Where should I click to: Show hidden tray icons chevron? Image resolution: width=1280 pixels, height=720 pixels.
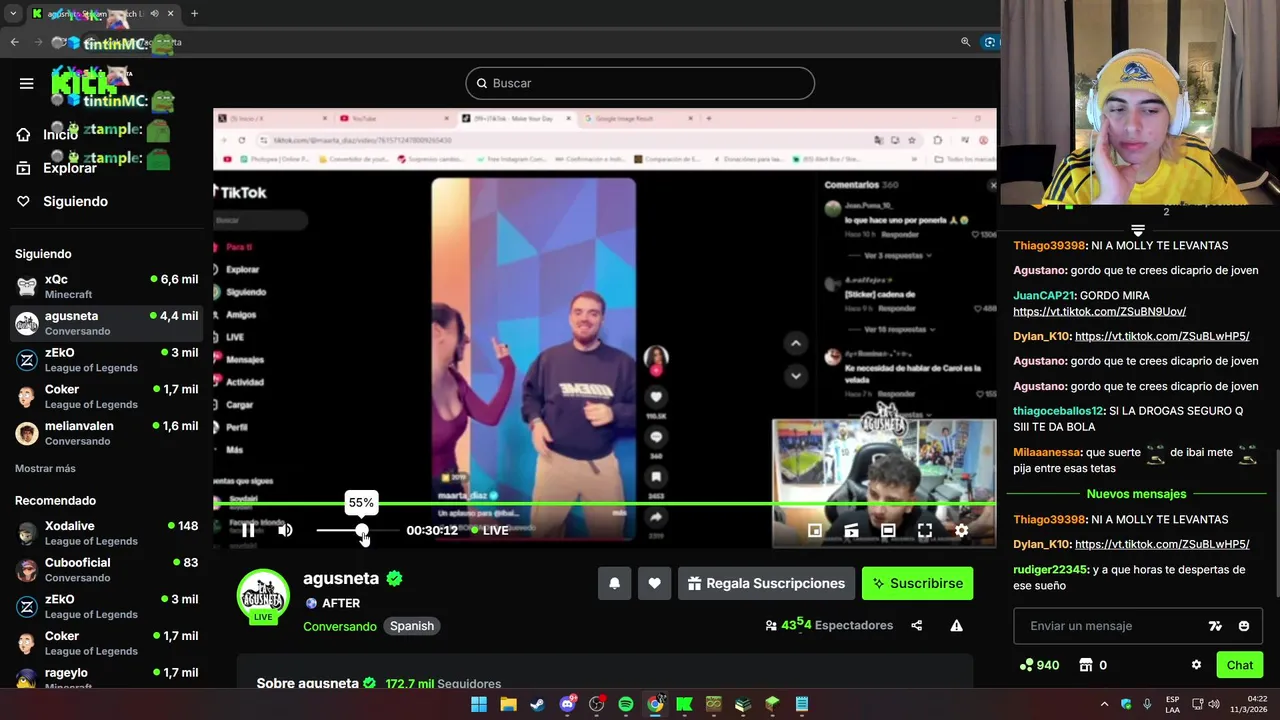[1104, 704]
